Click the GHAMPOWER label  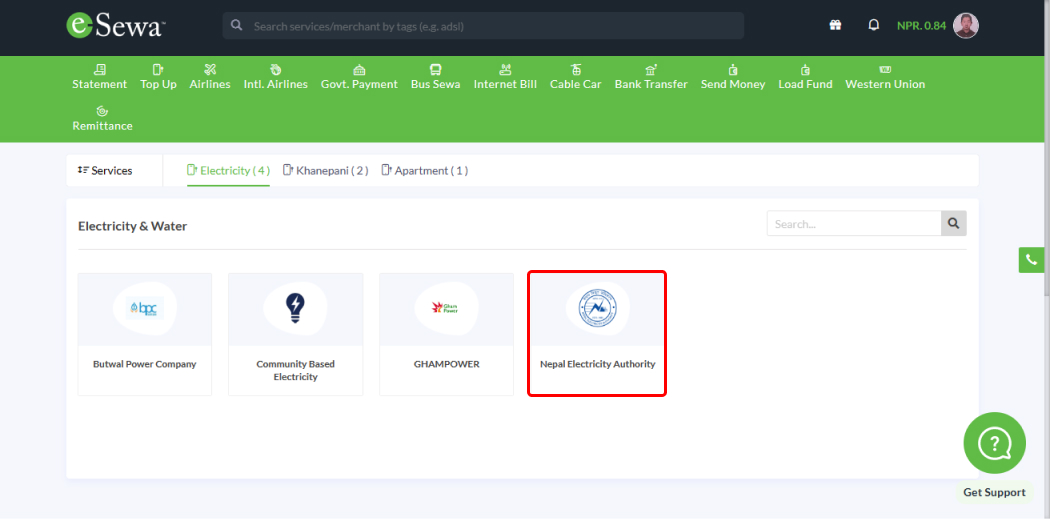(447, 364)
